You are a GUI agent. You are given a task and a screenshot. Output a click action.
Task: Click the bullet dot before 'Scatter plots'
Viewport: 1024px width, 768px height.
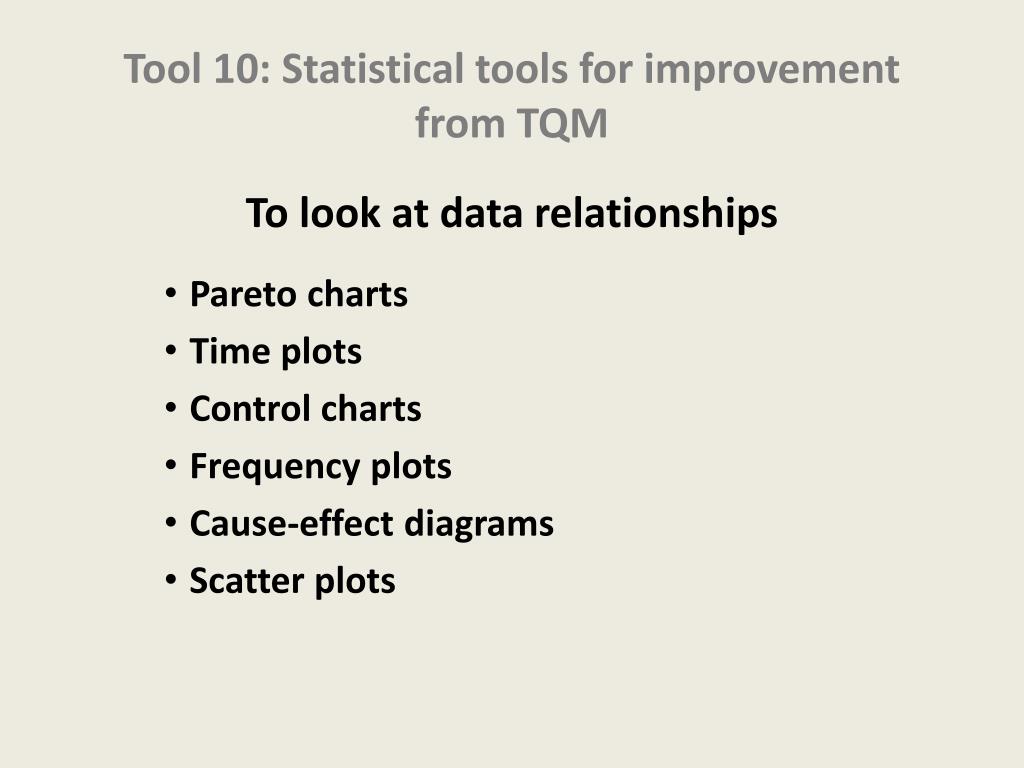pos(171,580)
